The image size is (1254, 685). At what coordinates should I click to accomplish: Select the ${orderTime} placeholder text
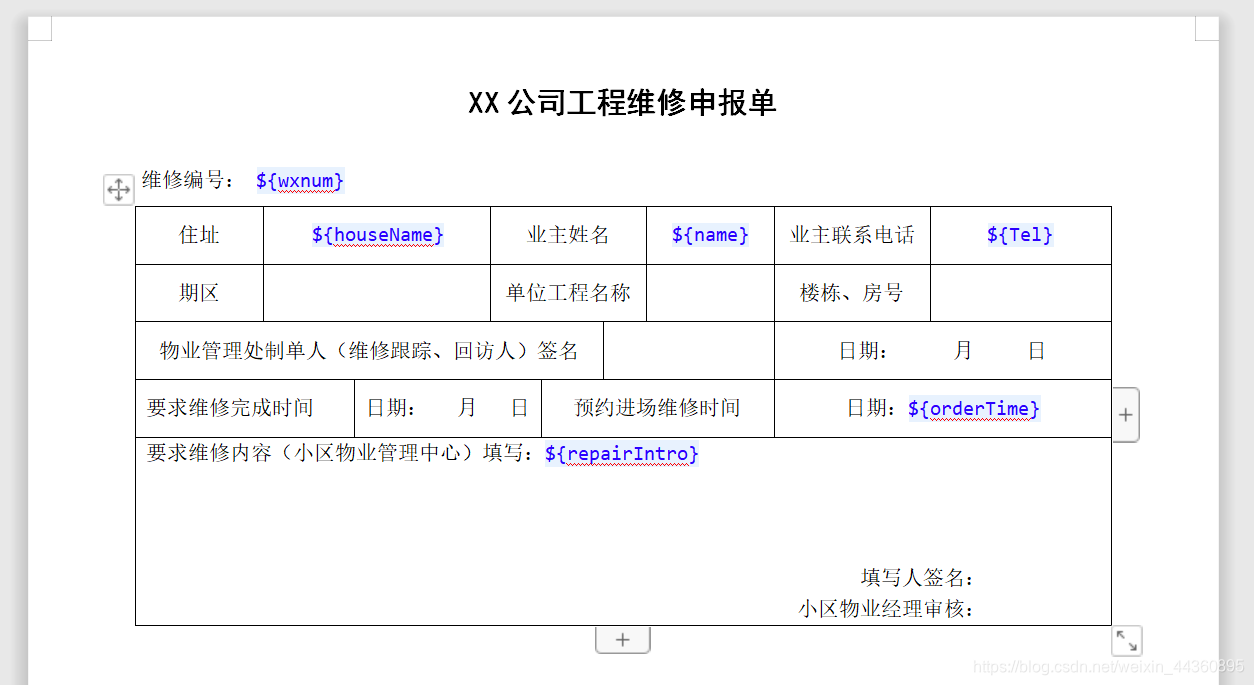coord(974,409)
